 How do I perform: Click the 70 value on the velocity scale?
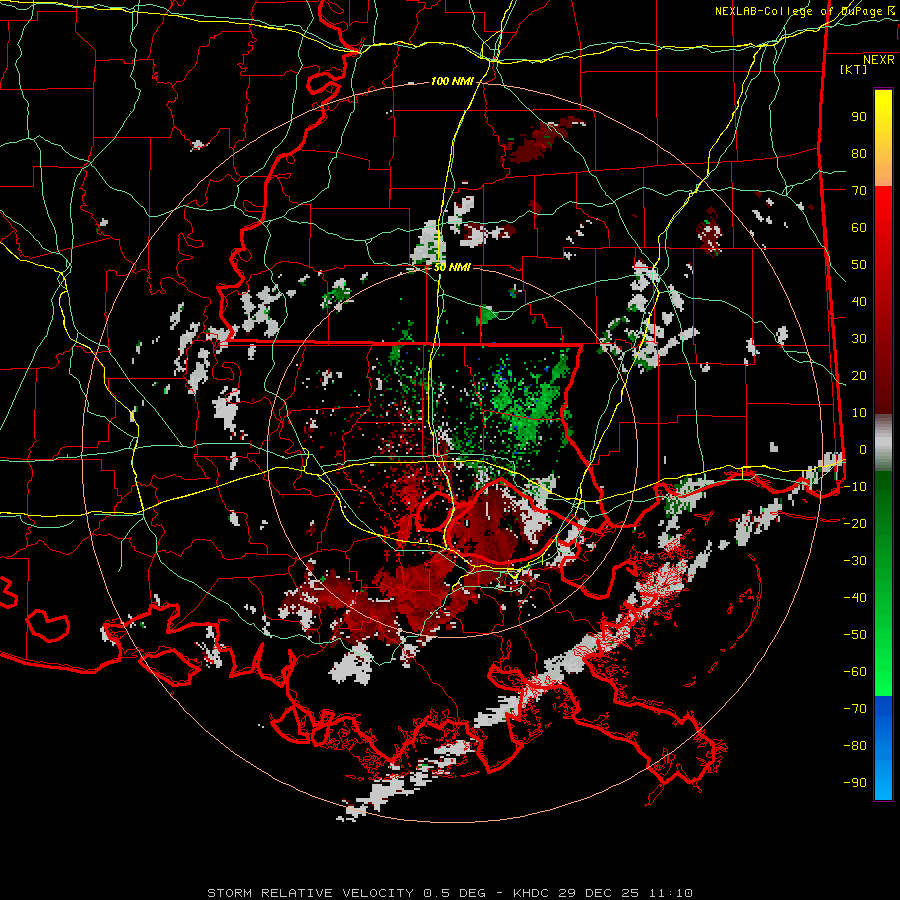859,191
